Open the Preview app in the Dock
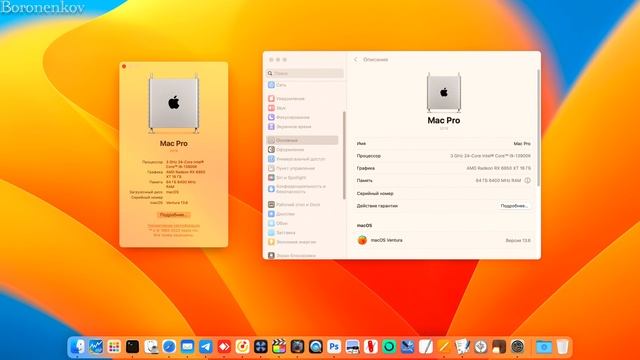640x360 pixels. pyautogui.click(x=352, y=347)
